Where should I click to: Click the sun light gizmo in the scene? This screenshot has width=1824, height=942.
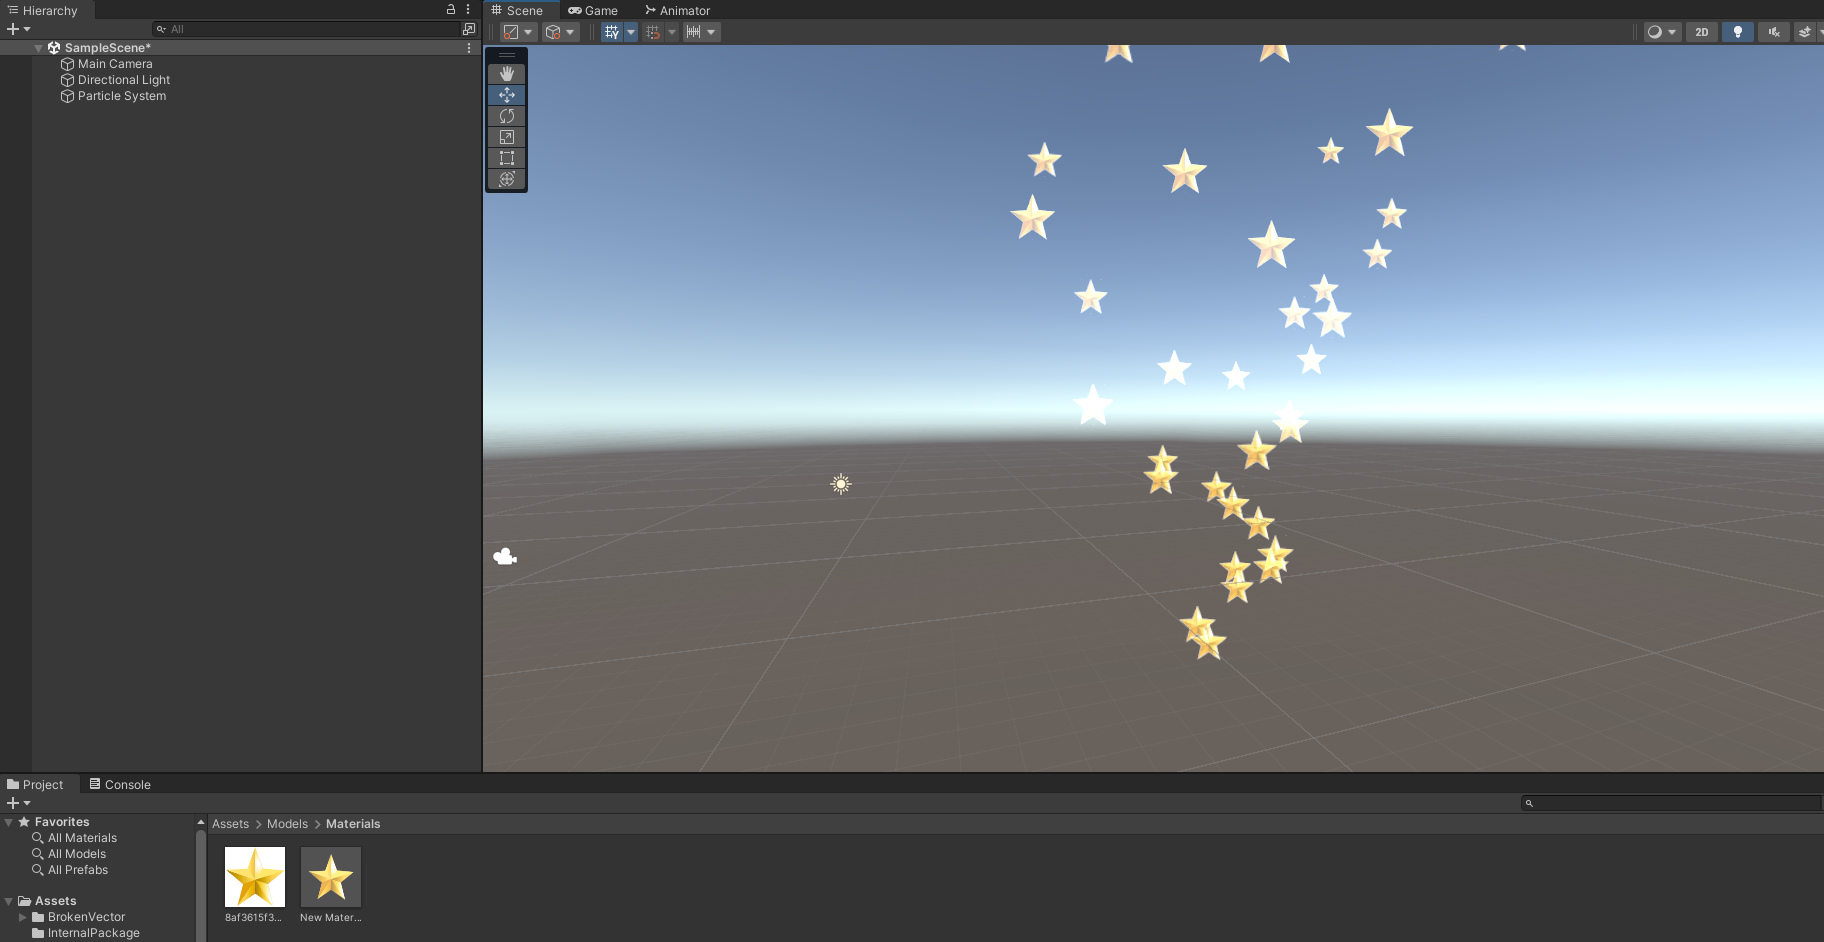841,484
